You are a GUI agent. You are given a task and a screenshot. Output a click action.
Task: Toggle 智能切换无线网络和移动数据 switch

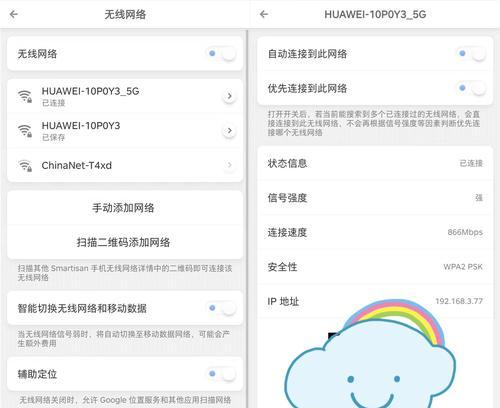pos(223,308)
